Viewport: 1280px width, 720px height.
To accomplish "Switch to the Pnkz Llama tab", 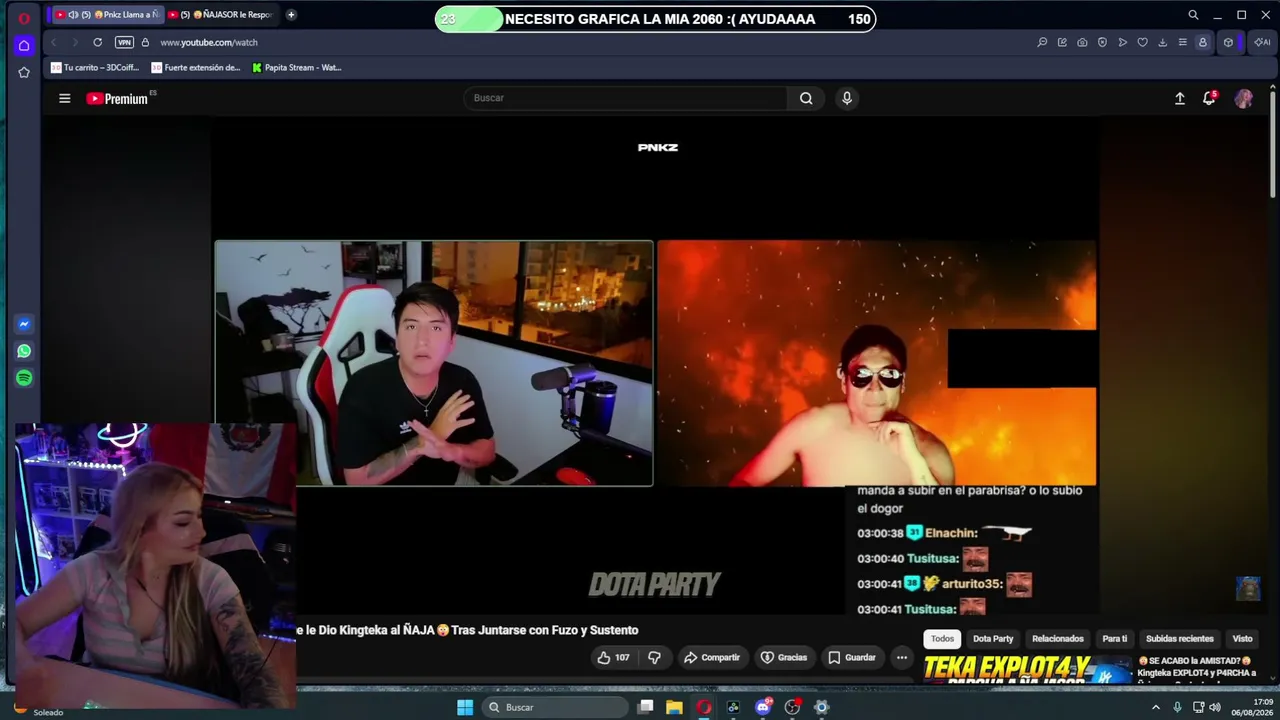I will (106, 15).
